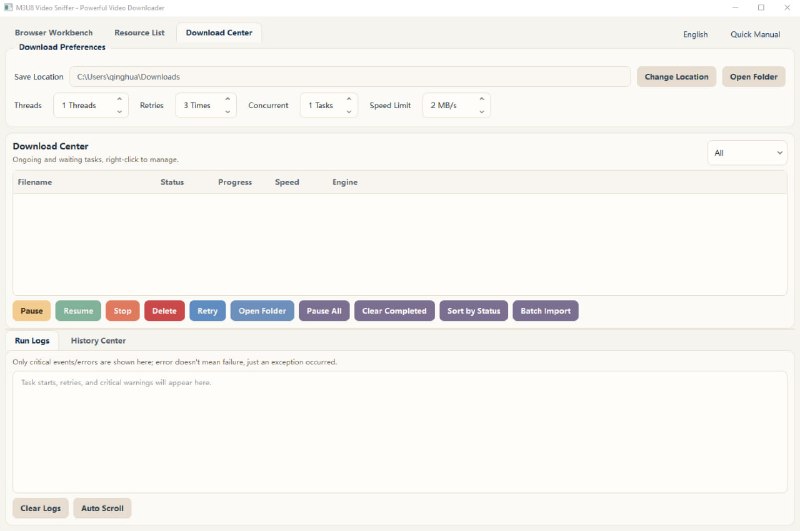
Task: Toggle the Auto Scroll button
Action: click(x=102, y=508)
